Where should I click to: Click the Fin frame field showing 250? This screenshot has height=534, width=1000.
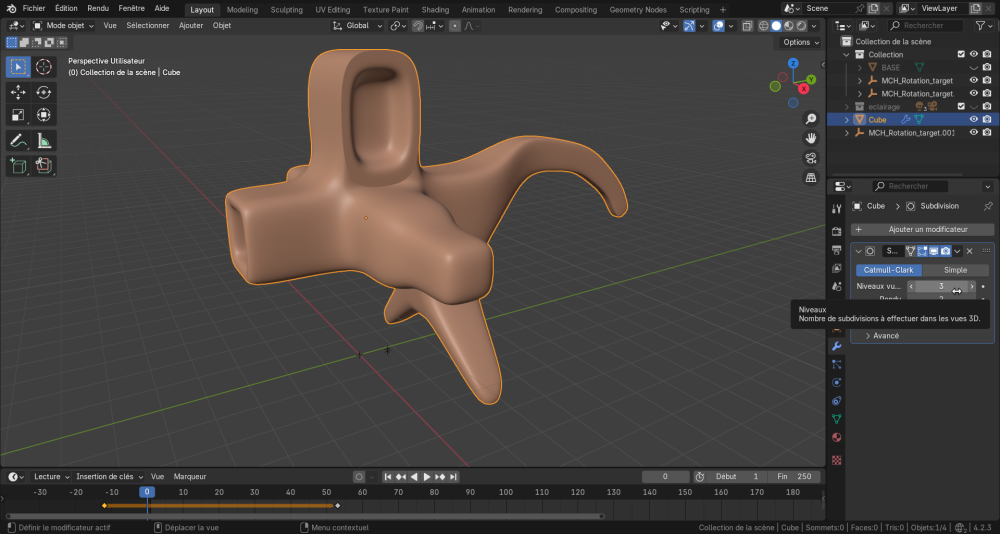point(796,477)
